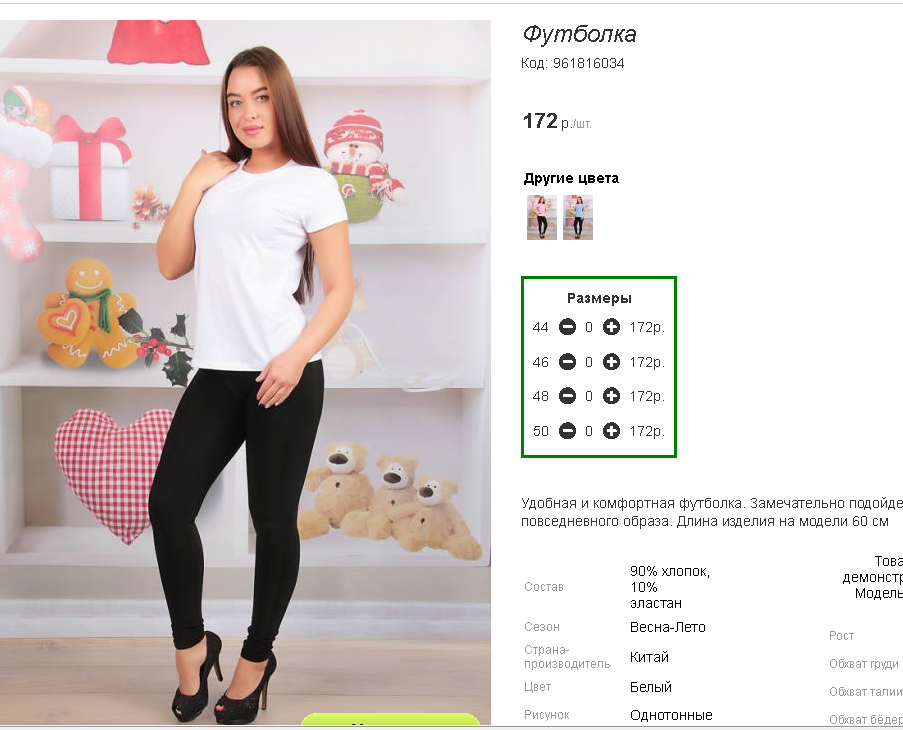Increase quantity for size 50
The height and width of the screenshot is (730, 903).
[x=612, y=431]
